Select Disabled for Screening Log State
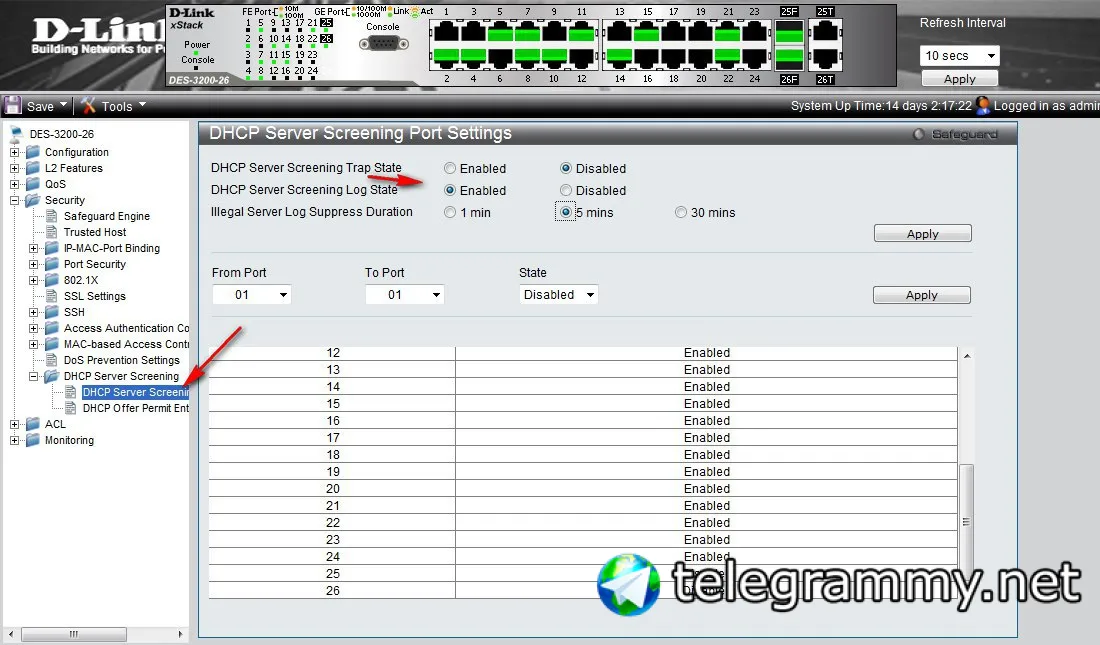 click(565, 190)
